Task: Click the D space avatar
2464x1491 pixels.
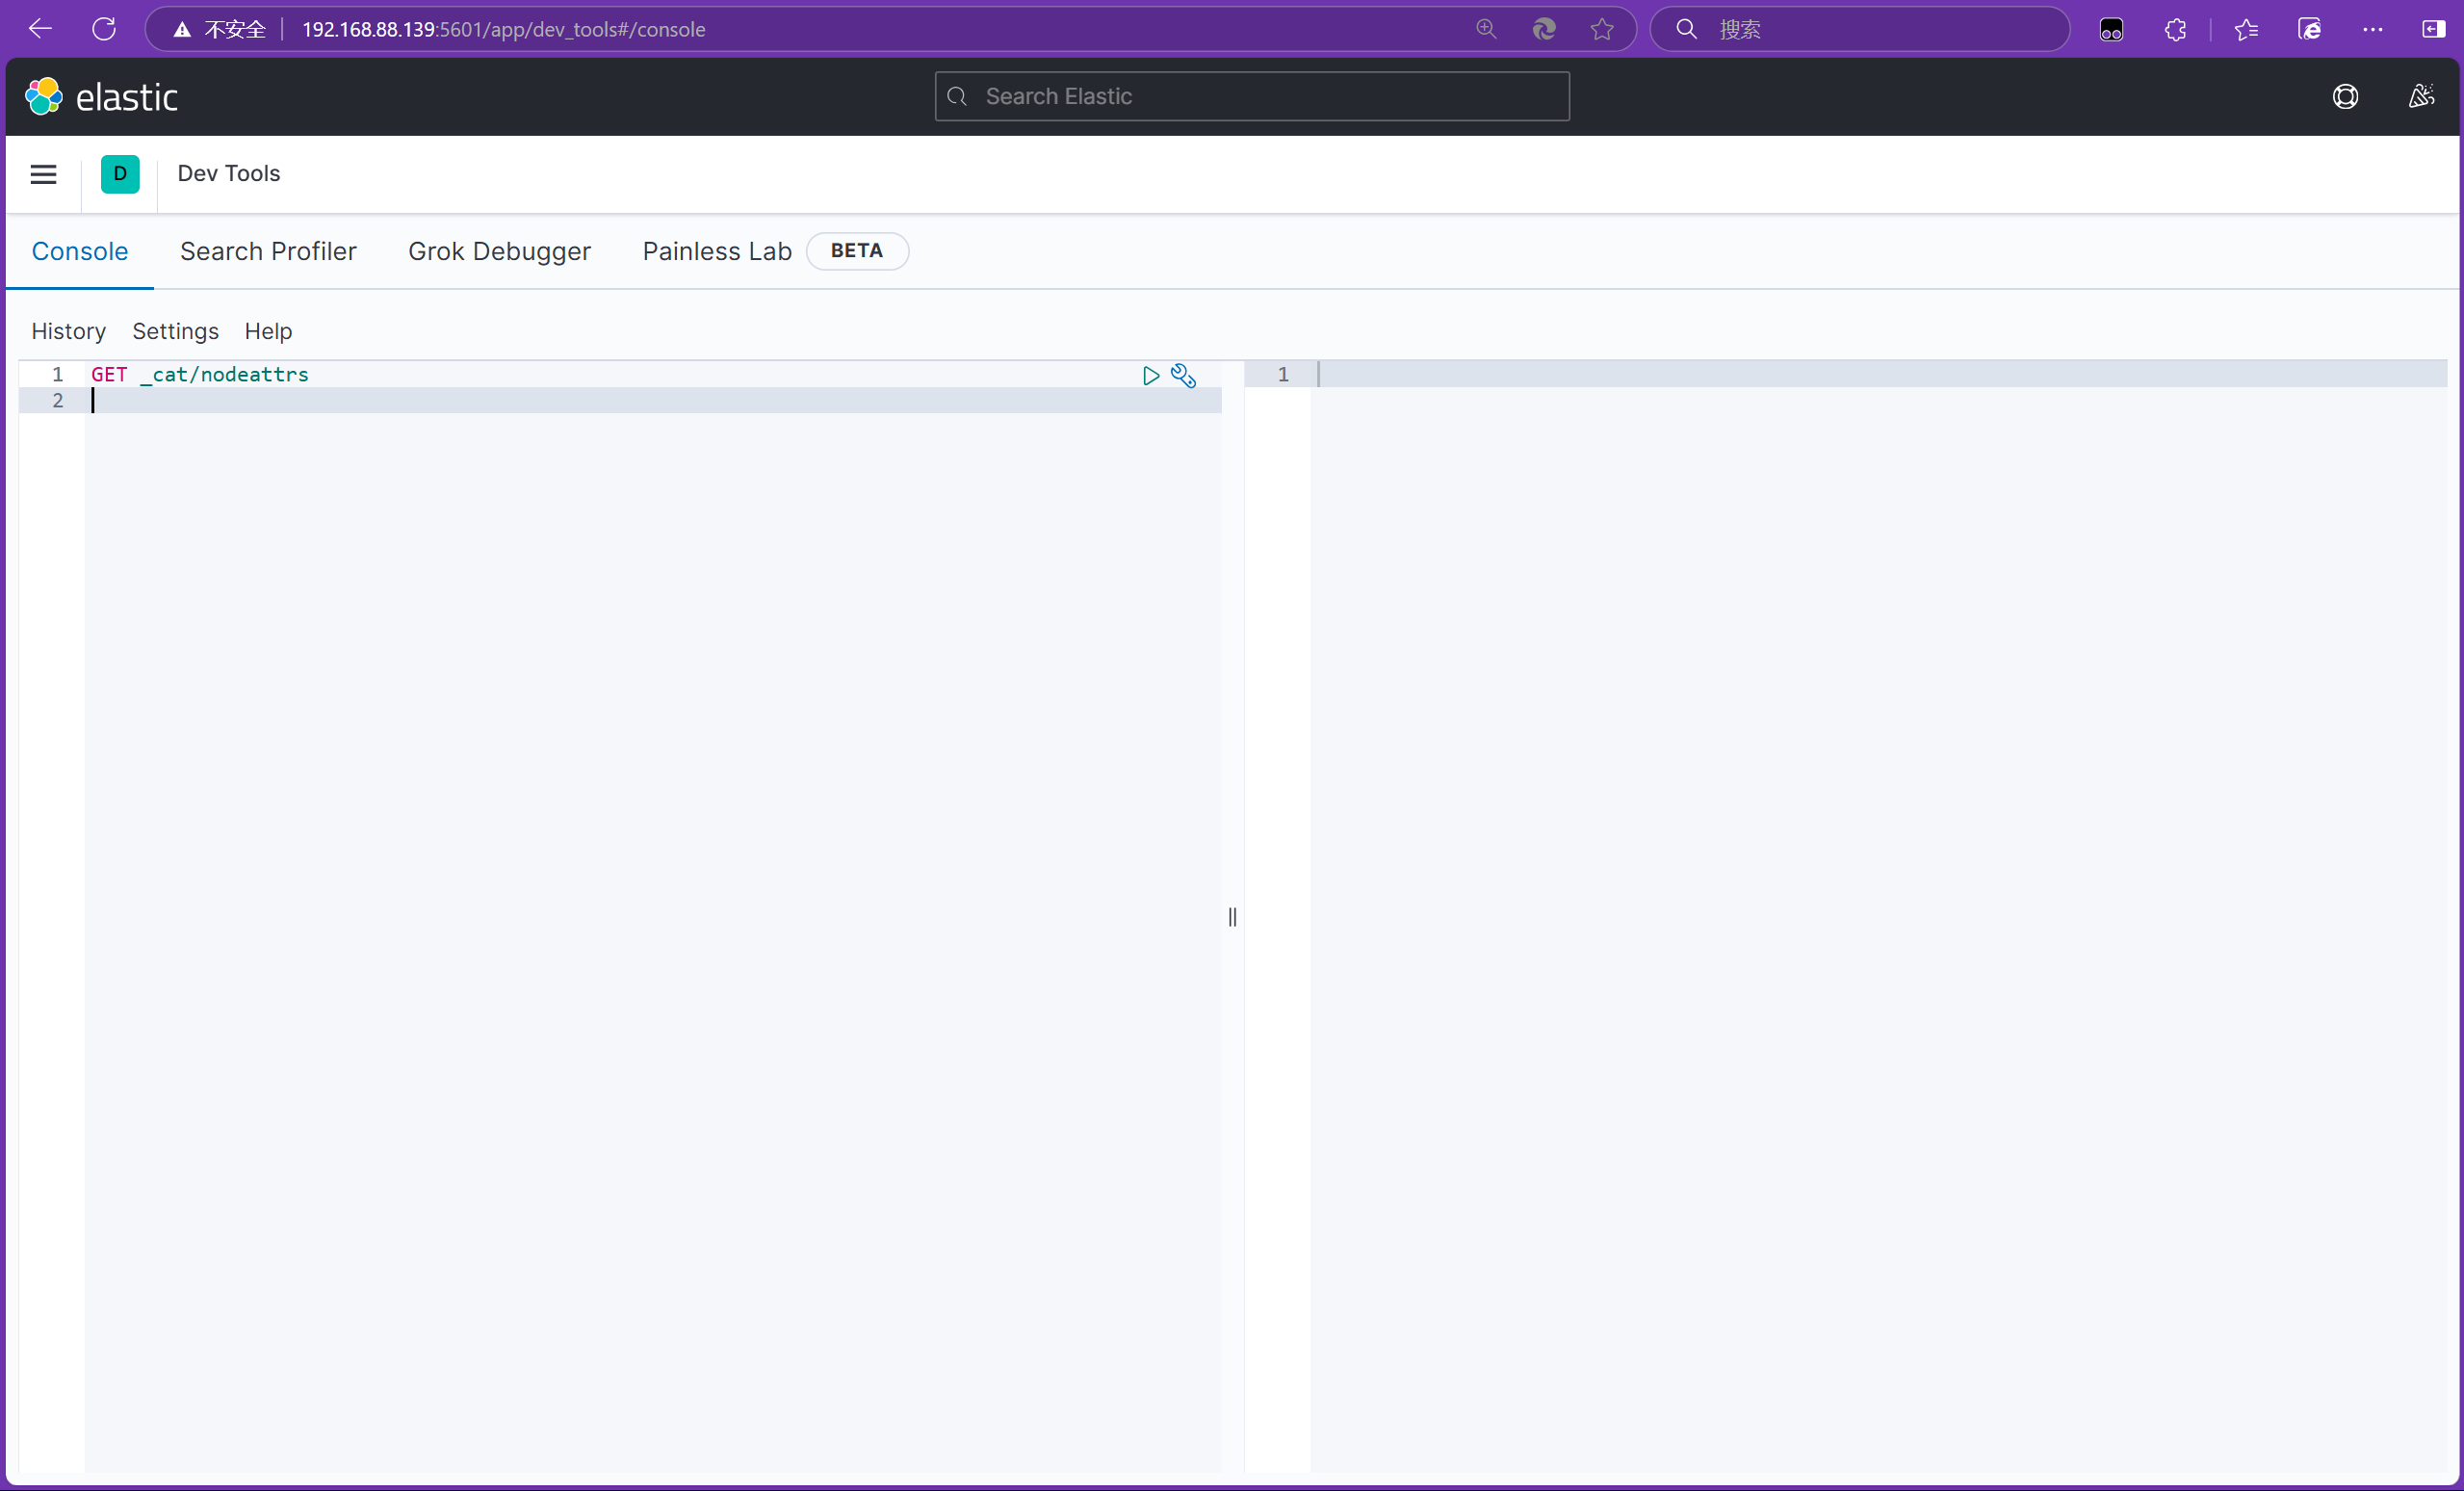Action: pos(120,174)
